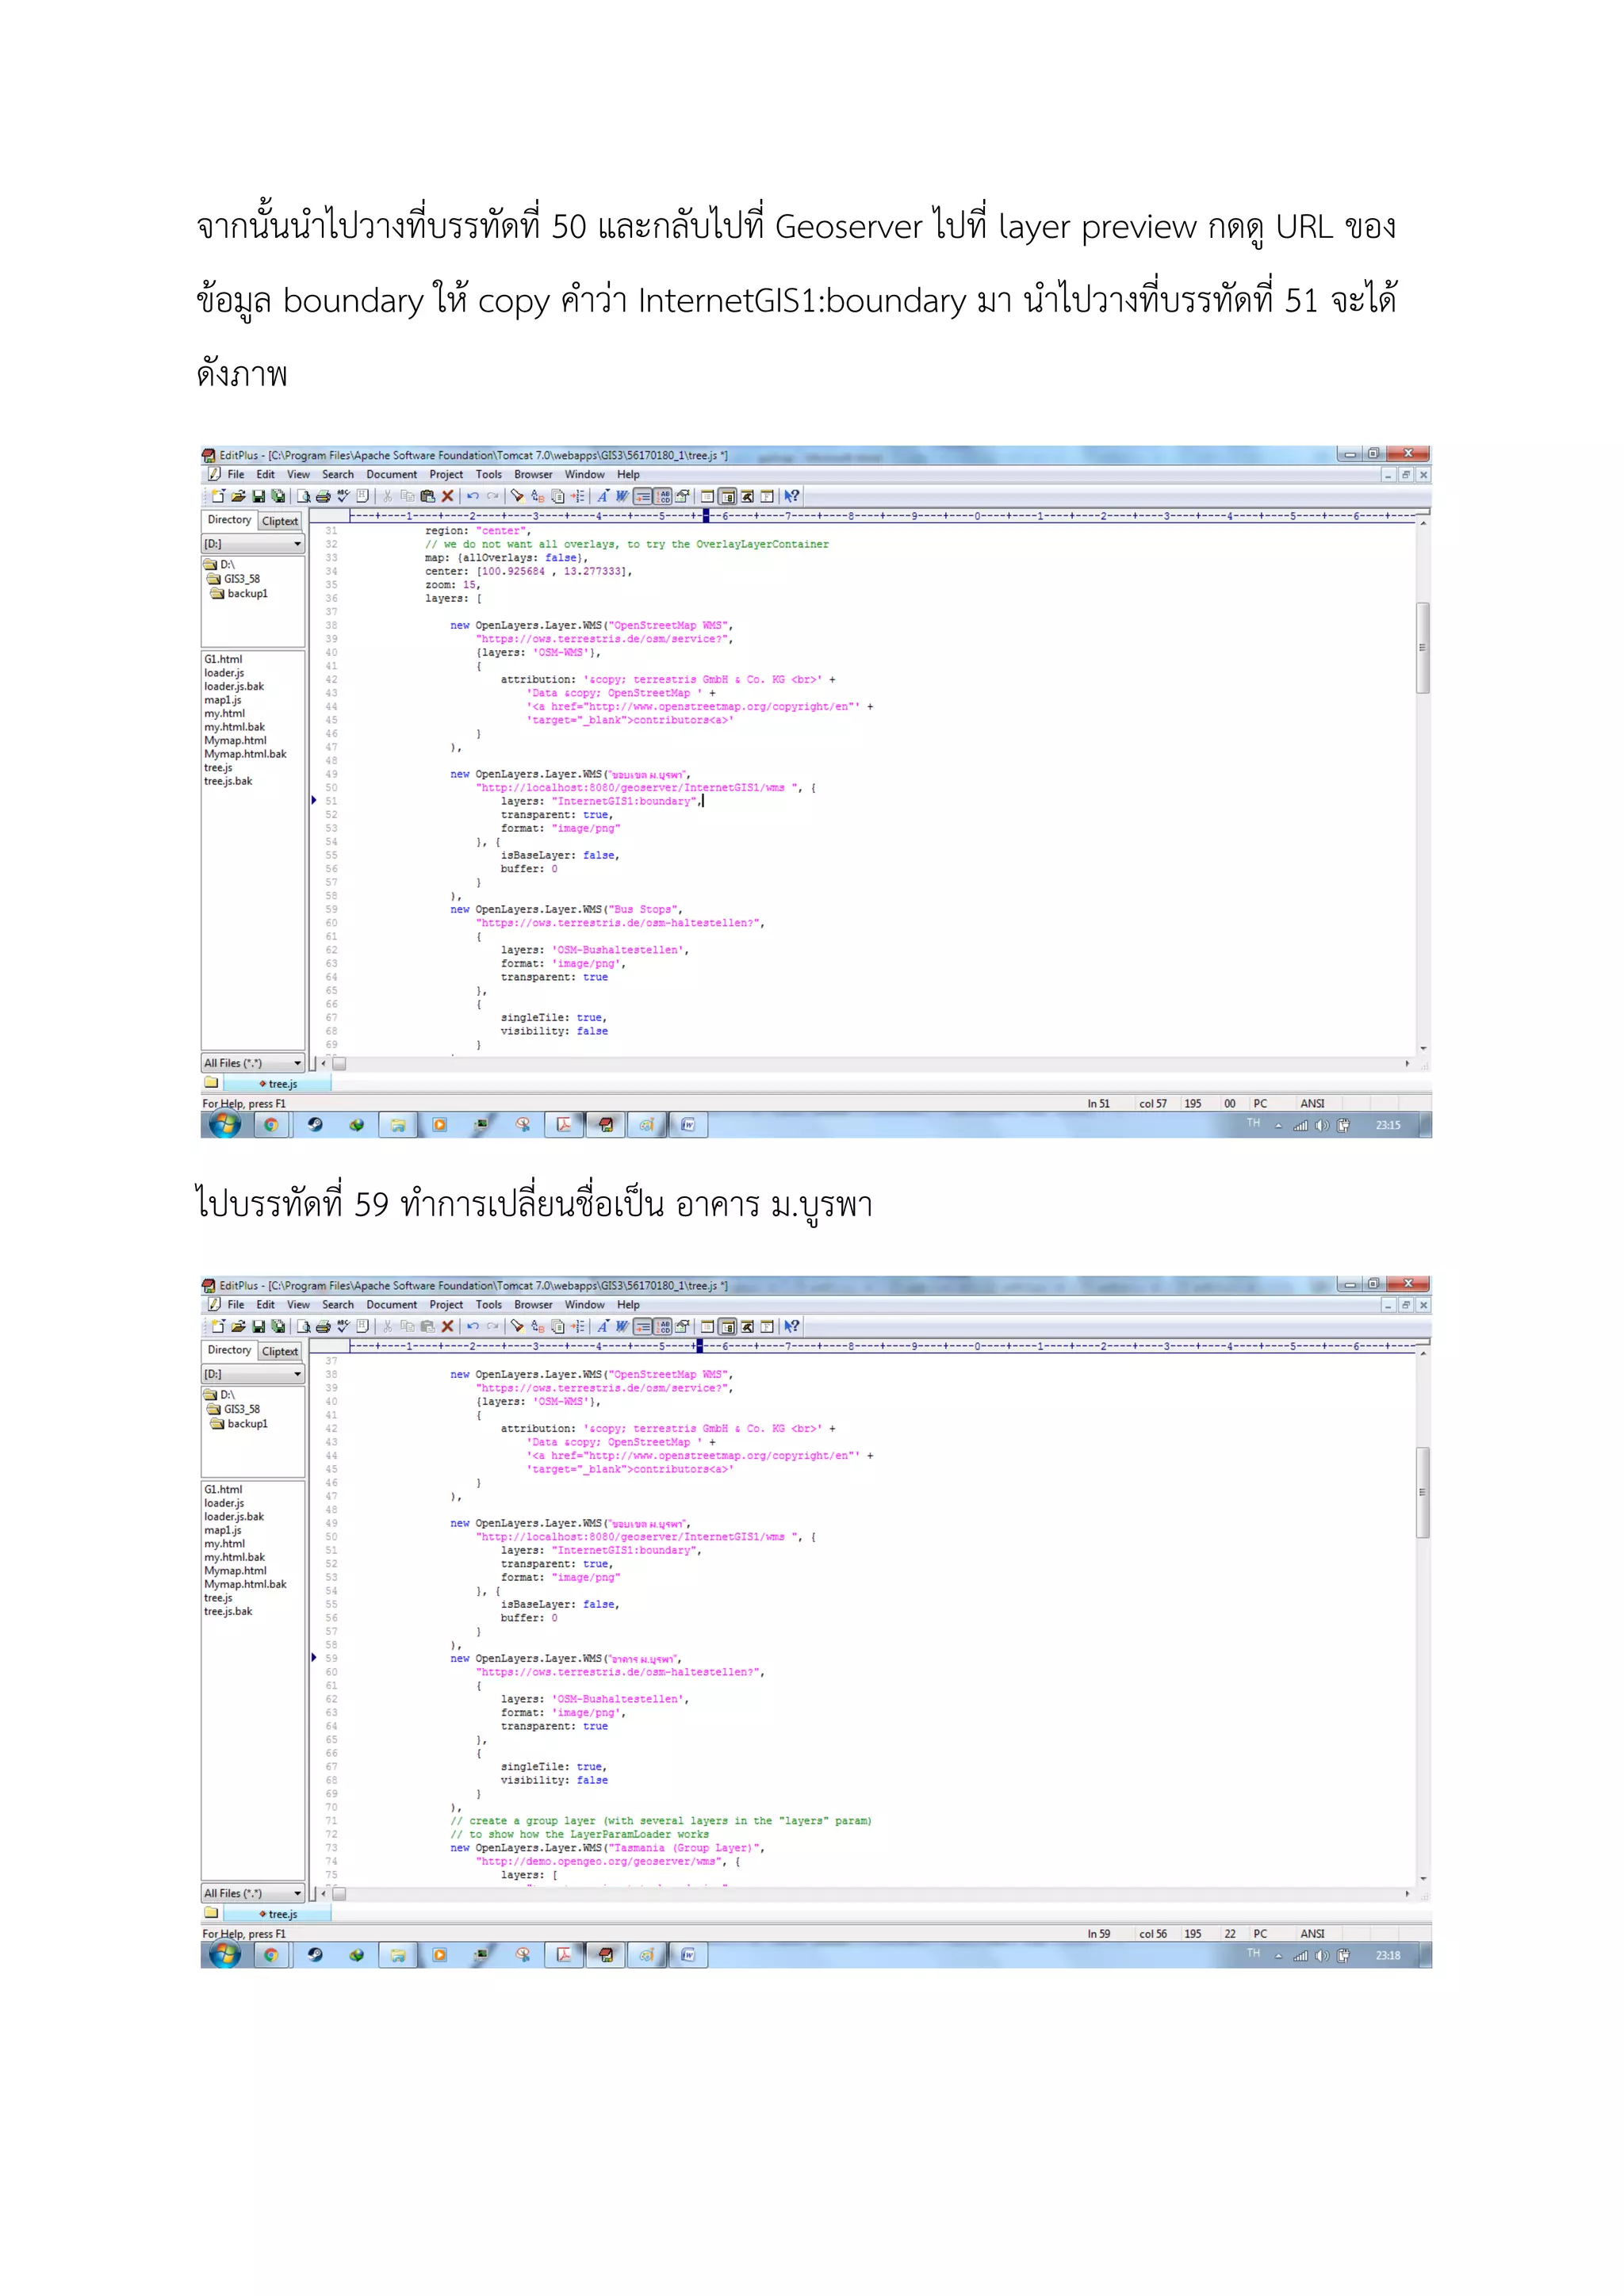Click line 51 code text in upper editor
1624x2296 pixels.
click(x=600, y=801)
